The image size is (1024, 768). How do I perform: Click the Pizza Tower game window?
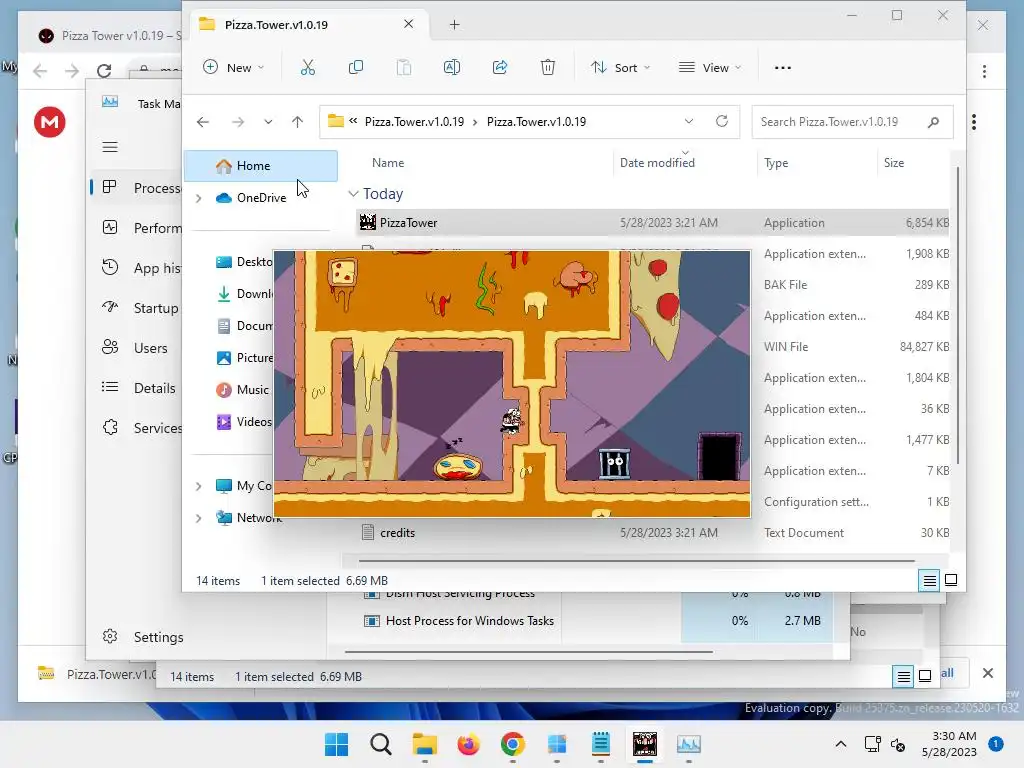coord(512,384)
